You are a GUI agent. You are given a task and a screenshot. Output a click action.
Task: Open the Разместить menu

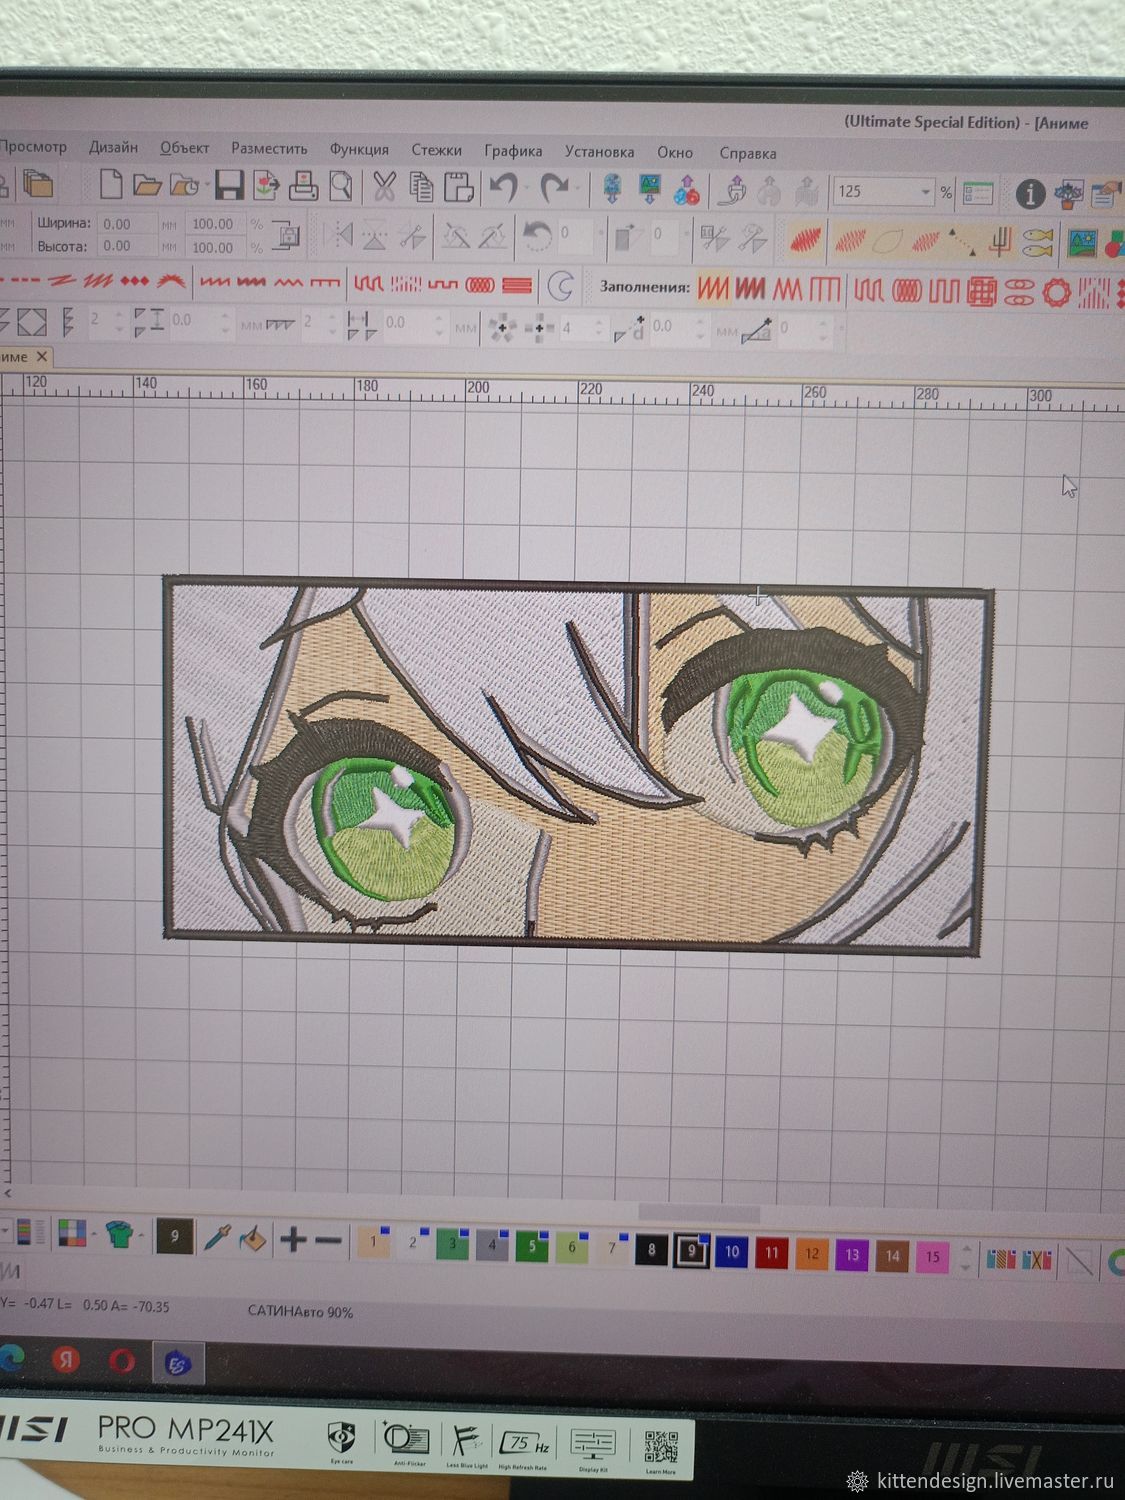[x=270, y=148]
